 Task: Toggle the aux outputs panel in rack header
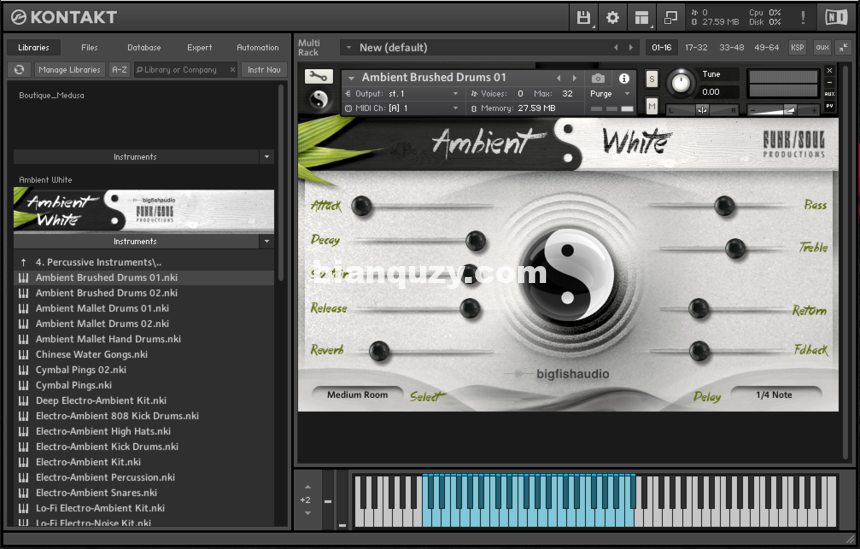point(822,48)
